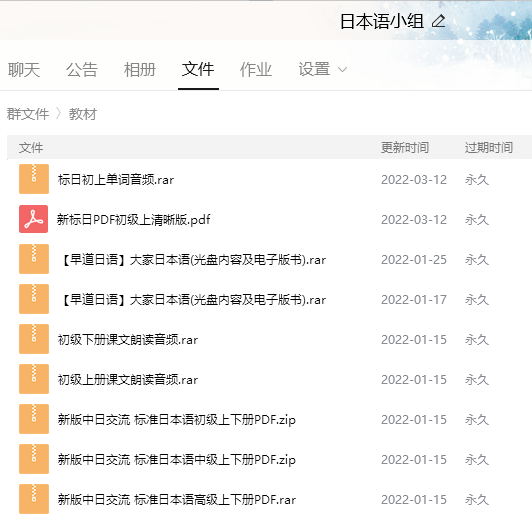
Task: Click the 文件 column header
Action: point(31,148)
